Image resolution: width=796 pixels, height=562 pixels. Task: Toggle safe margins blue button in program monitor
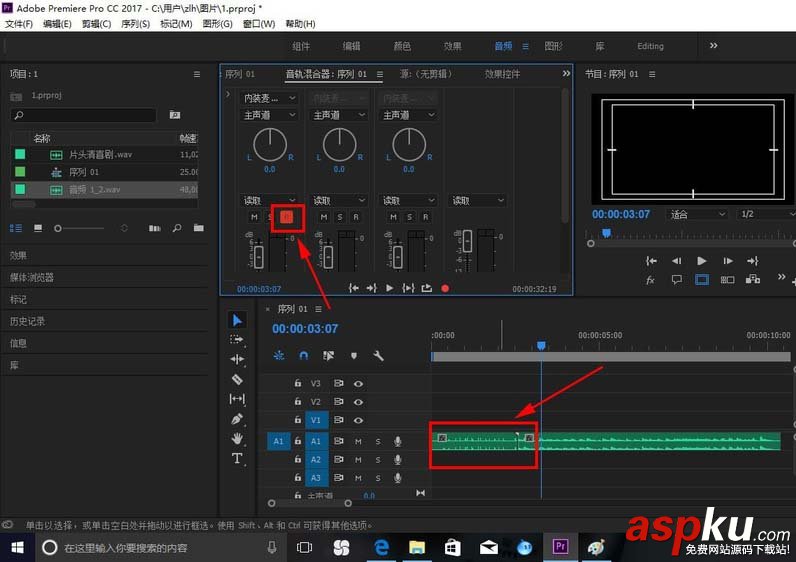(702, 279)
